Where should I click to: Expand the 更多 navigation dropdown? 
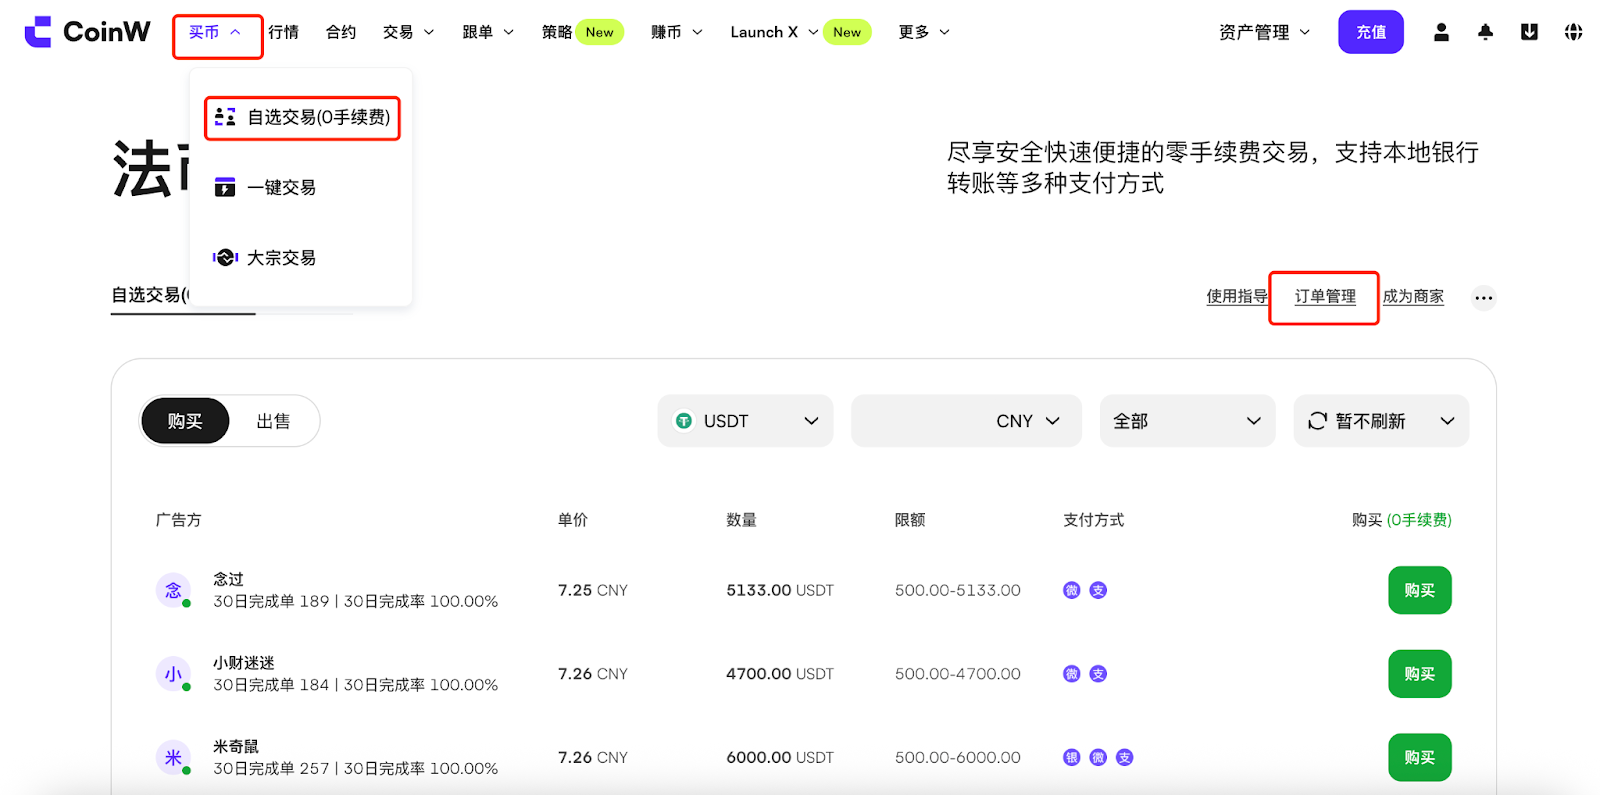924,32
